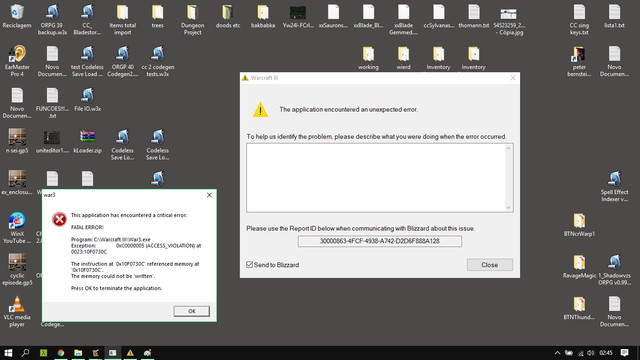640x360 pixels.
Task: Open the Windows Start menu
Action: [8, 353]
